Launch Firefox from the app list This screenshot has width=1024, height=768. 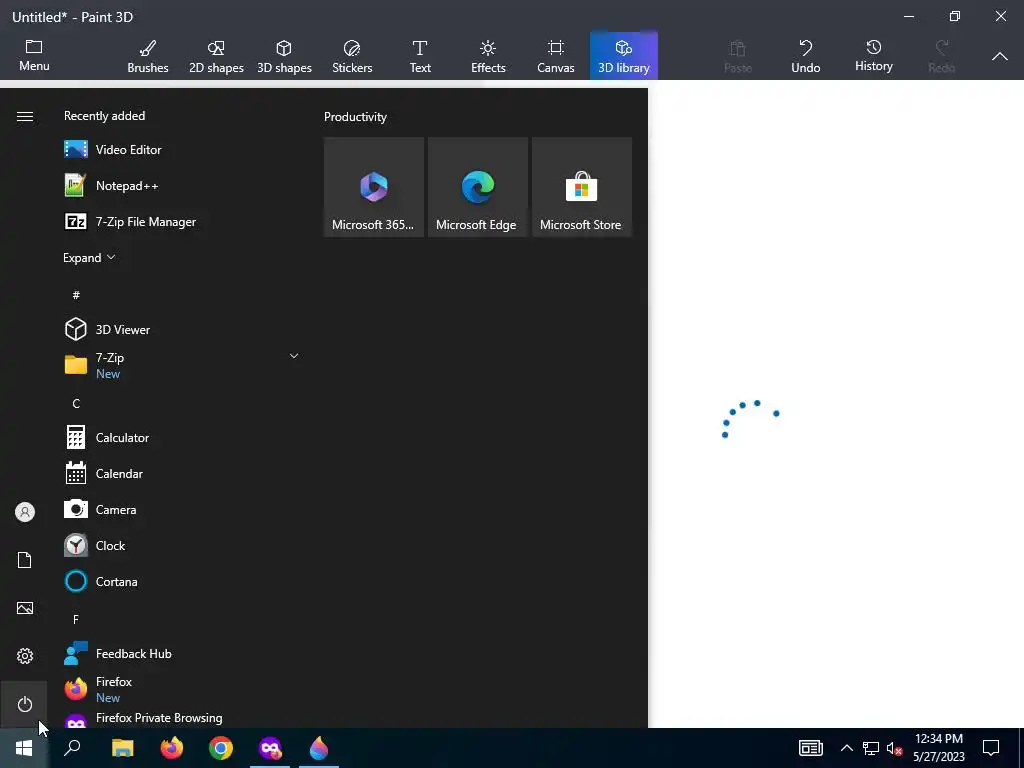pos(183,689)
